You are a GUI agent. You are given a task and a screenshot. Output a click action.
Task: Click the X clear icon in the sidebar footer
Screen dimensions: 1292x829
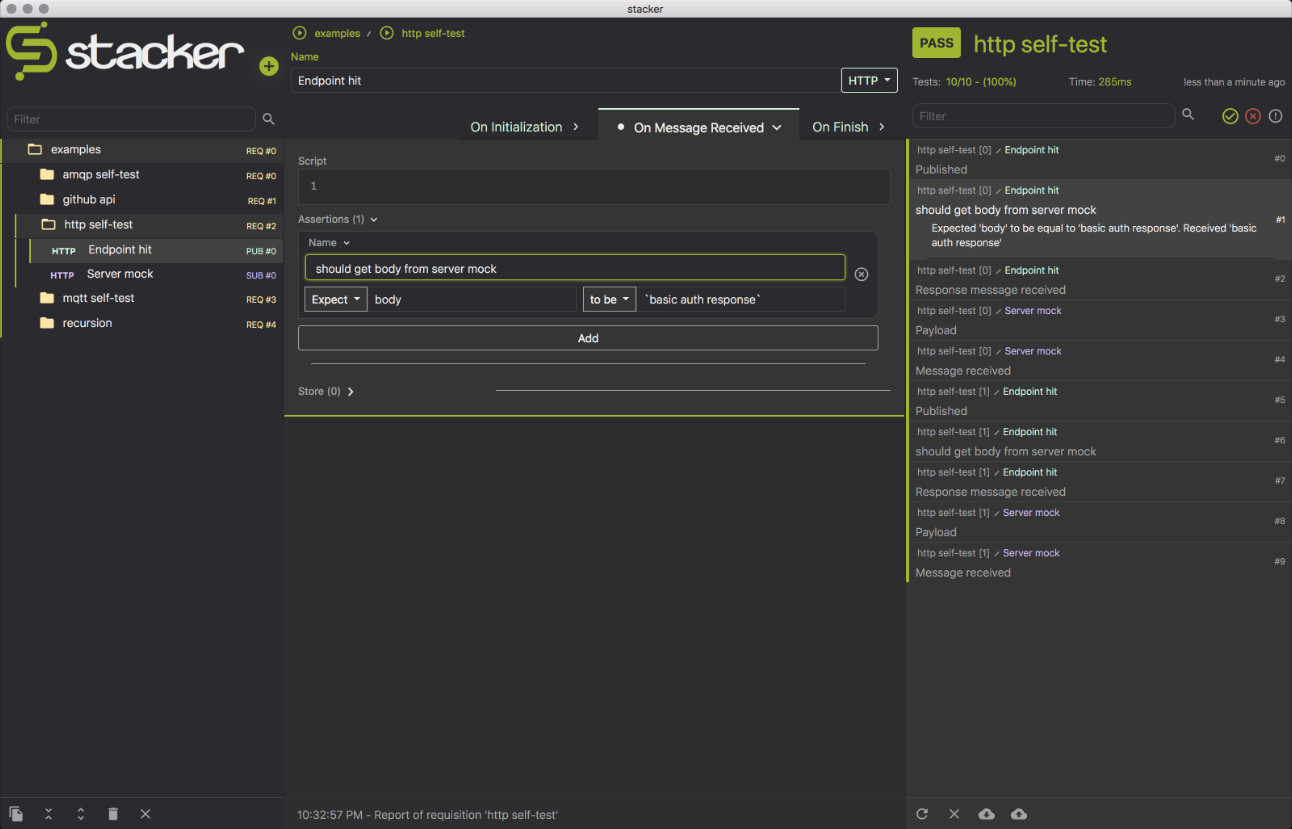tap(145, 814)
